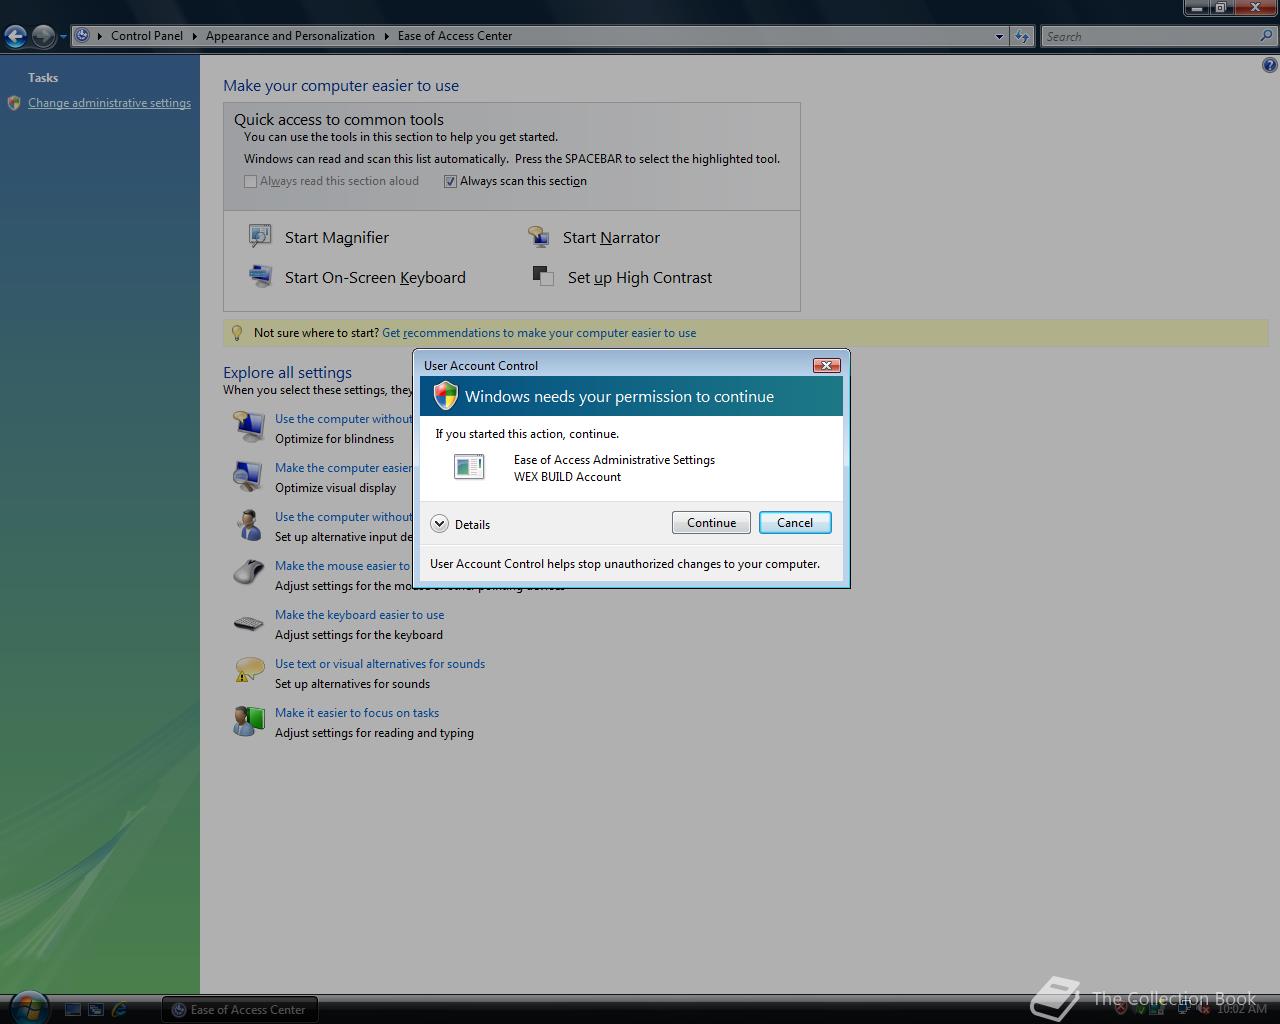Click Ease of Access Center taskbar button

coord(240,1010)
